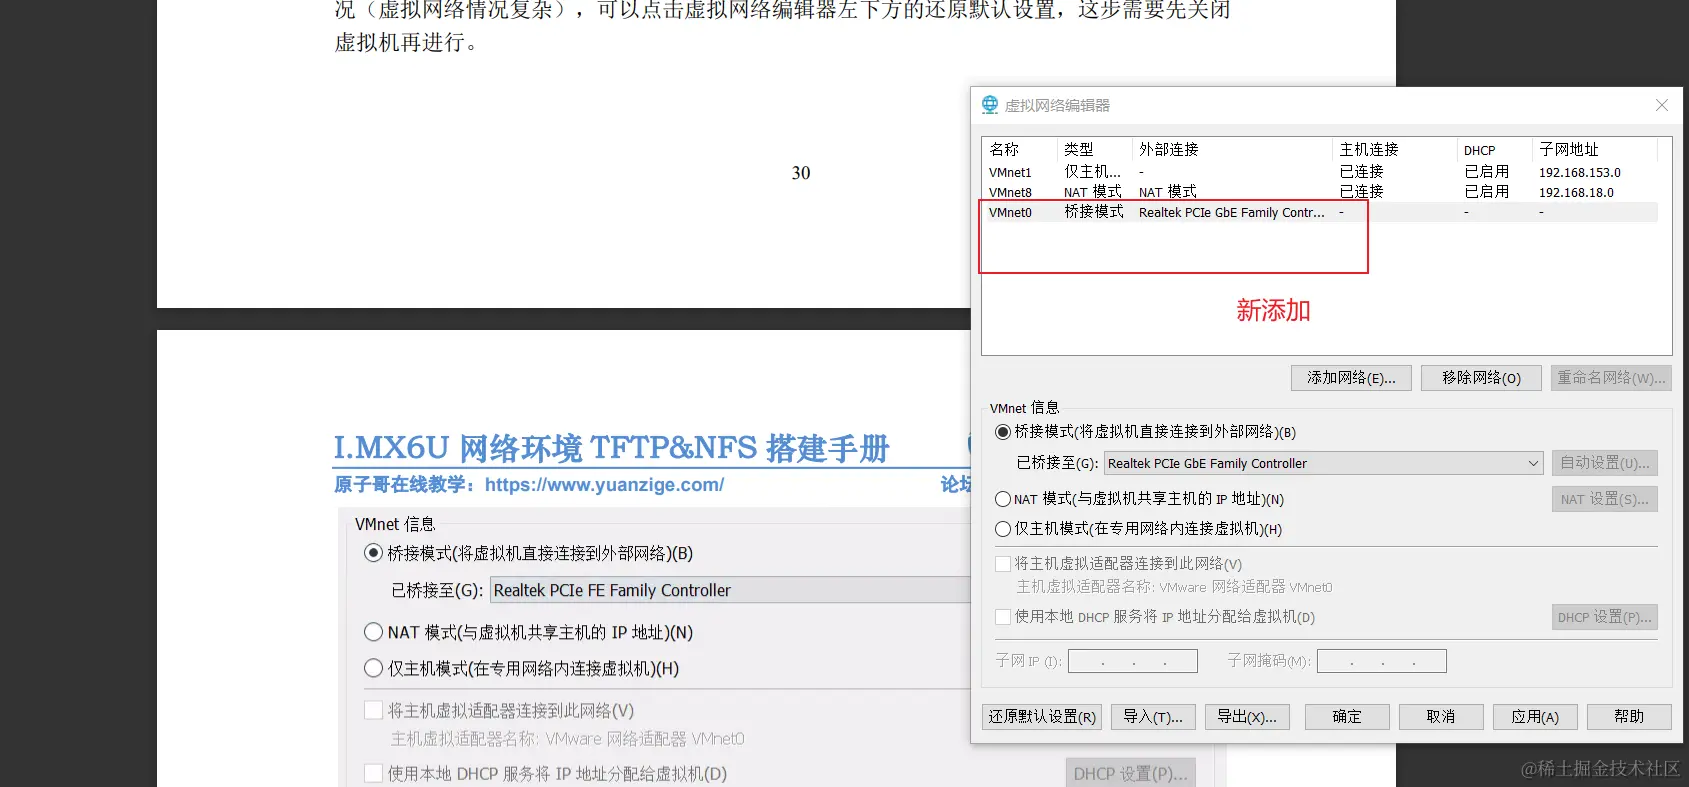Click the 外部连接 column header
Screen dimensions: 1689x787
point(1232,149)
